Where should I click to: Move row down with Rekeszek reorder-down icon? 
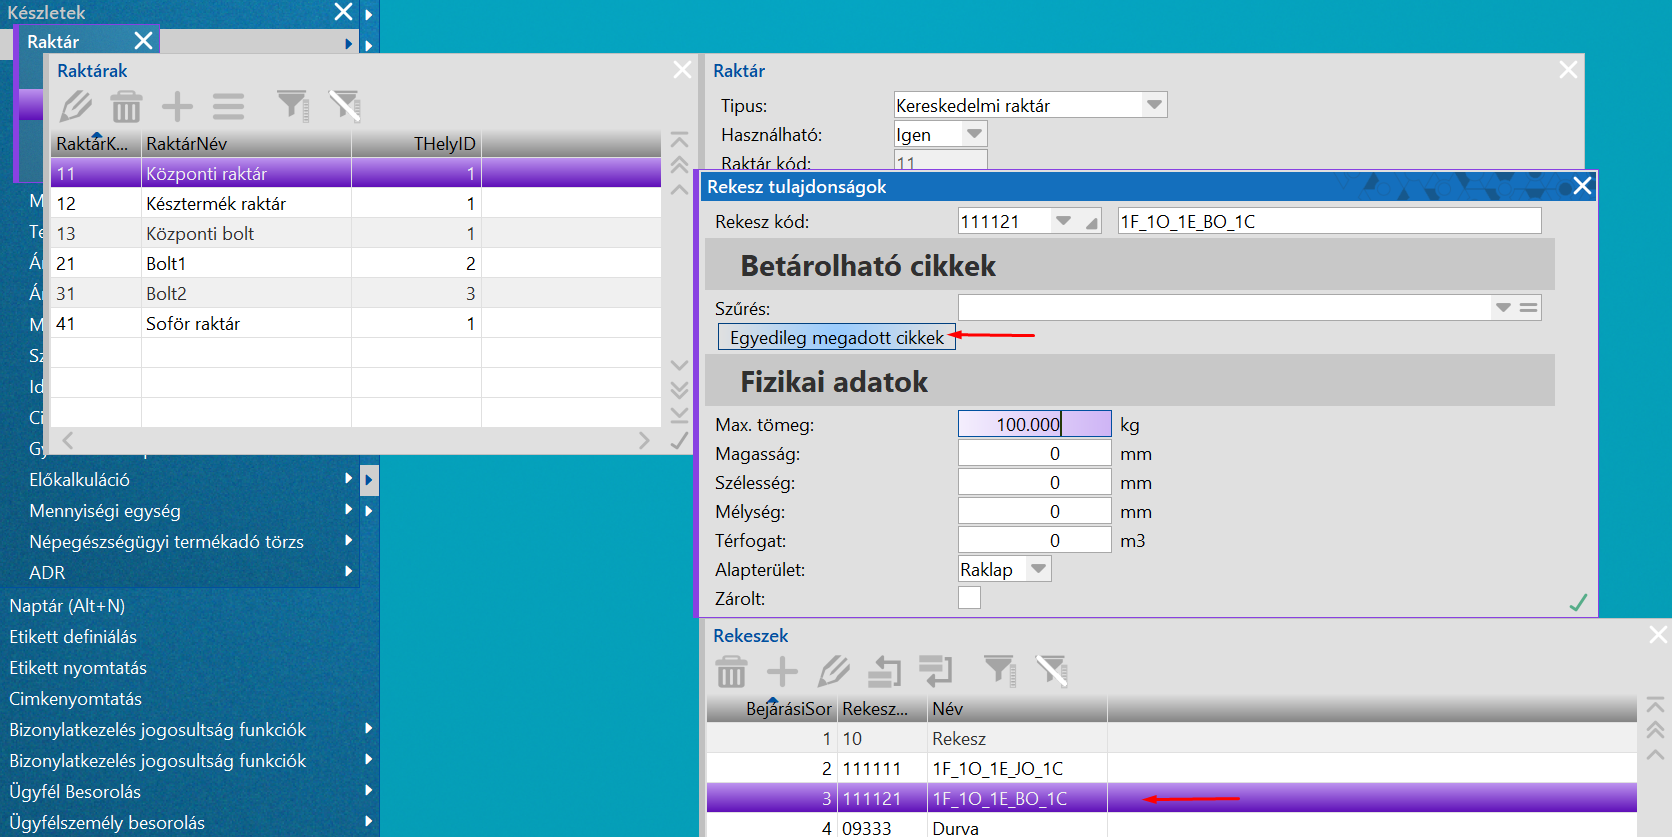point(936,671)
